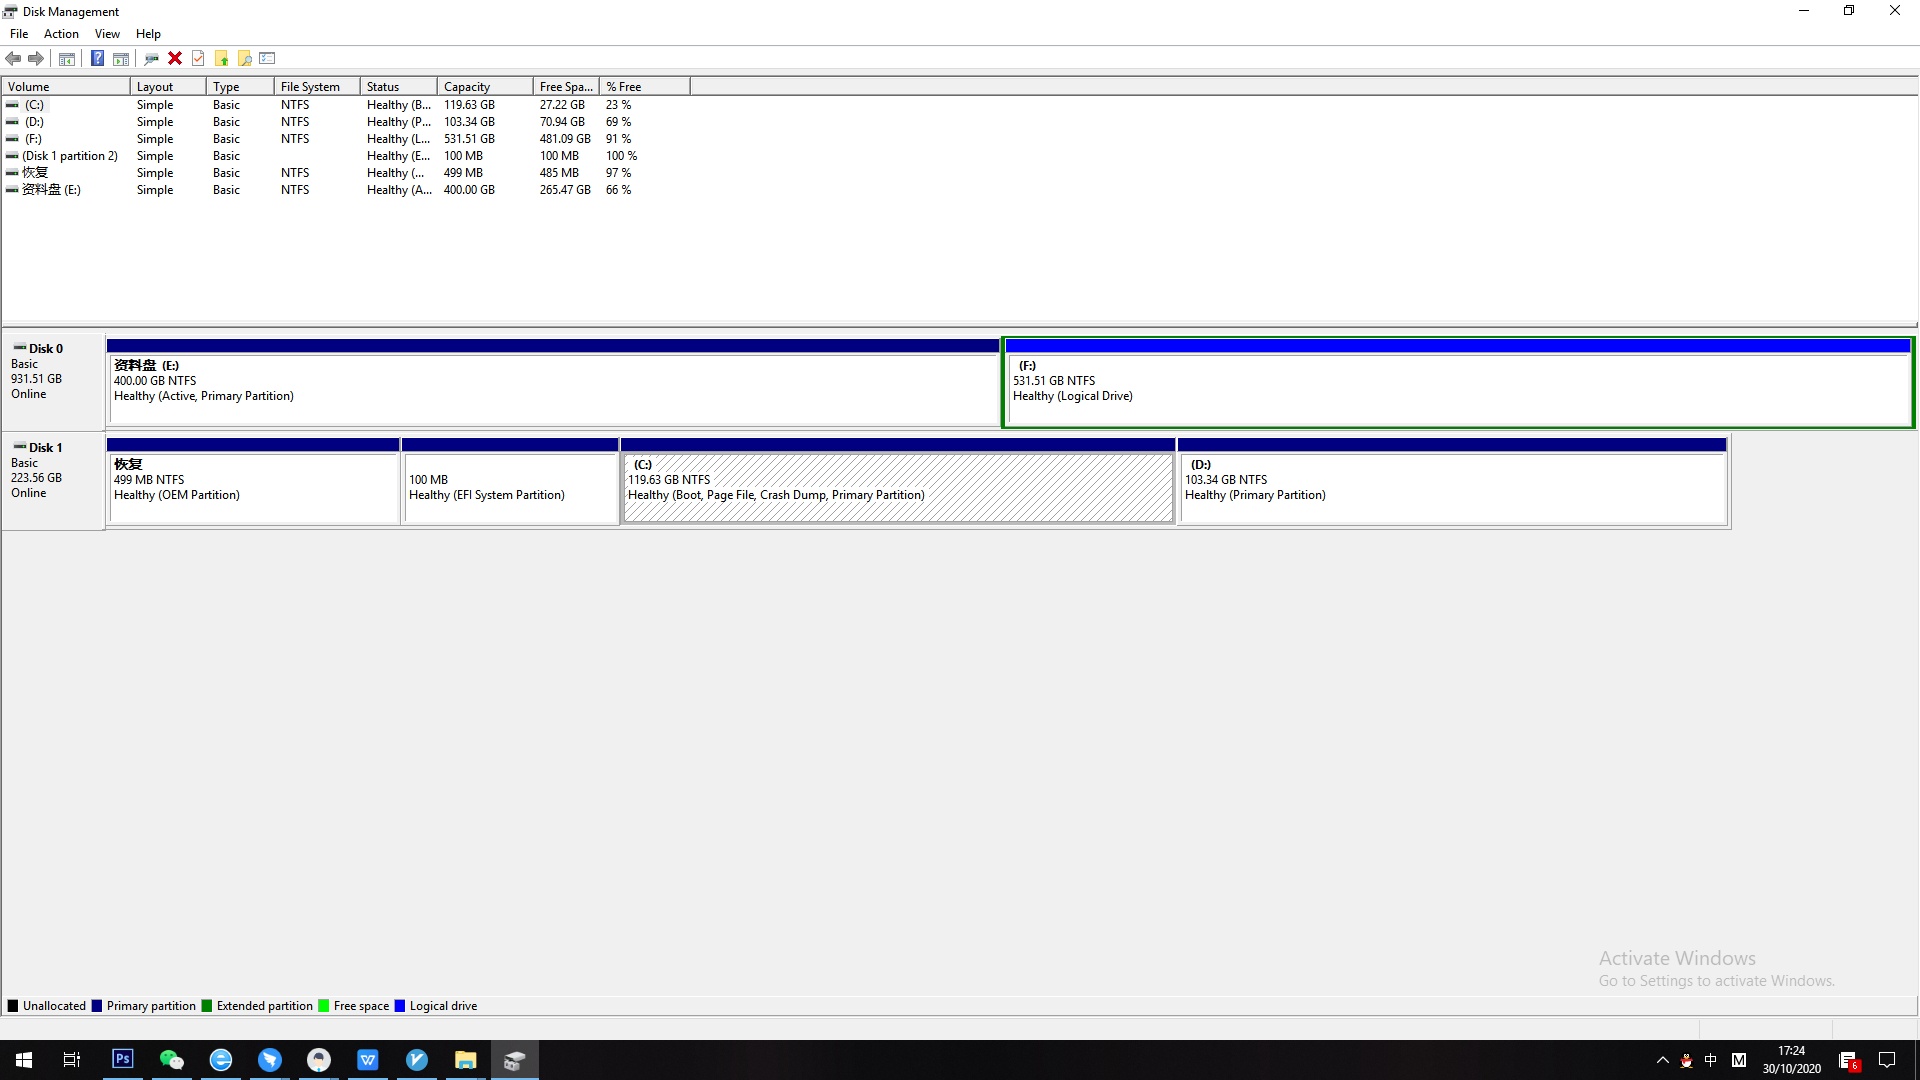Screen dimensions: 1920x1080
Task: Select the 恢复 volume row in the list
Action: (36, 173)
